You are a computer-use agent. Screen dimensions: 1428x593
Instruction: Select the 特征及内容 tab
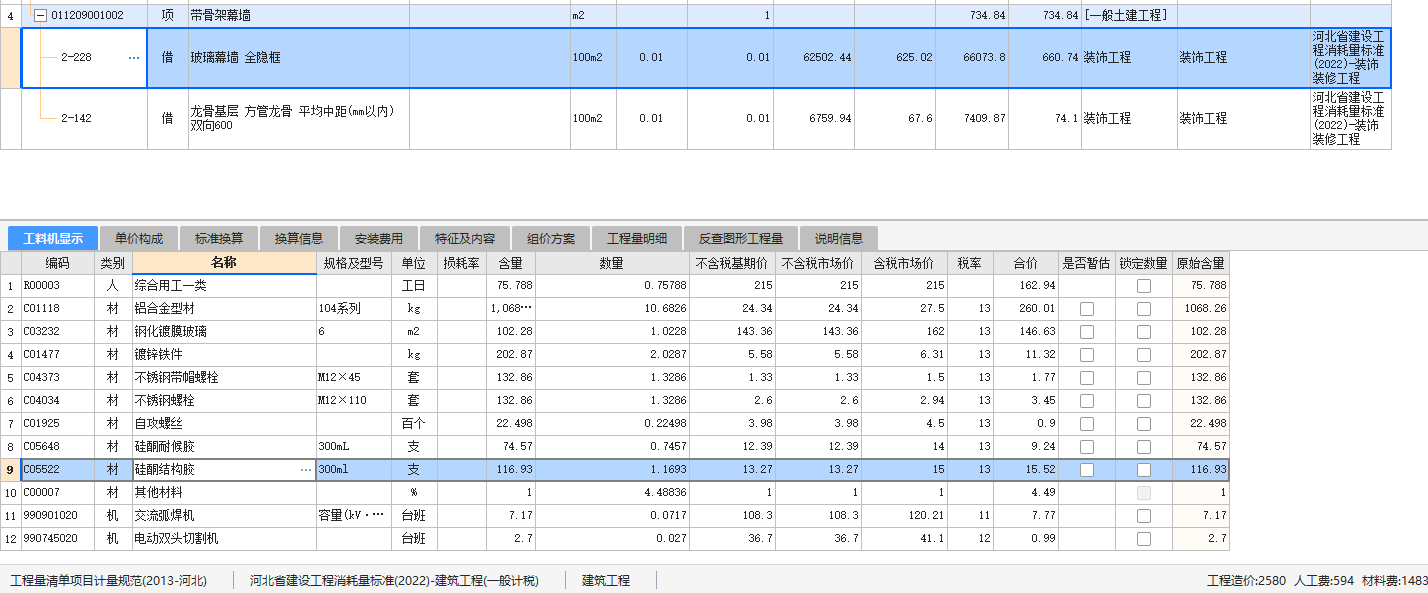pos(465,238)
